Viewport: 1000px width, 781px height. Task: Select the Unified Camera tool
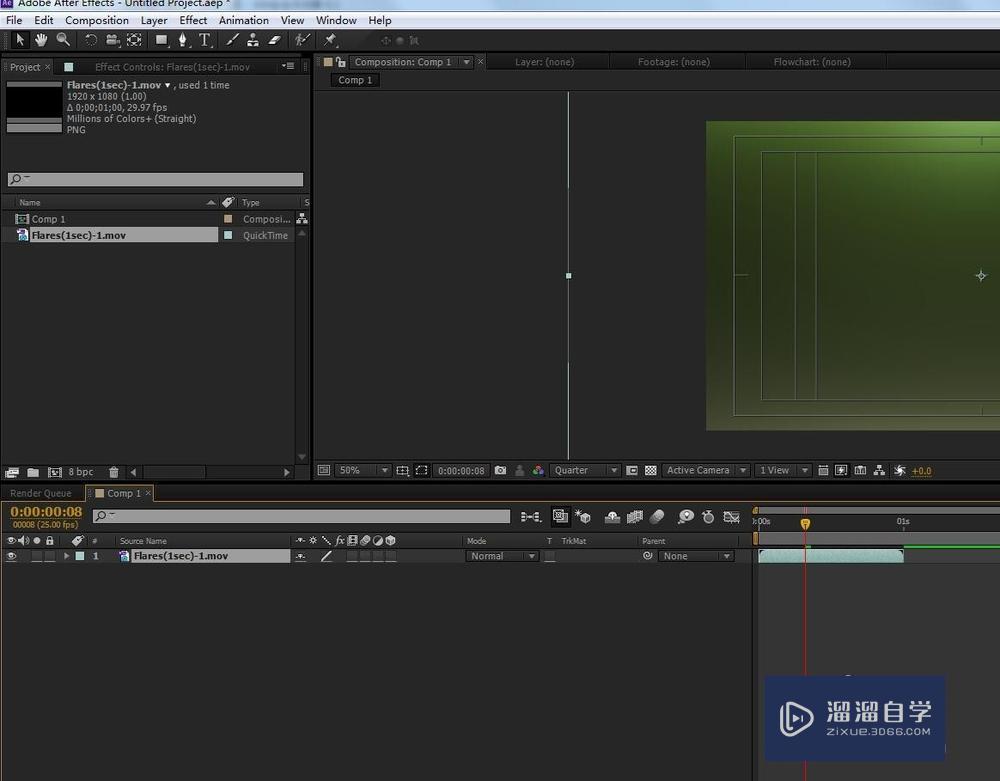pyautogui.click(x=113, y=40)
